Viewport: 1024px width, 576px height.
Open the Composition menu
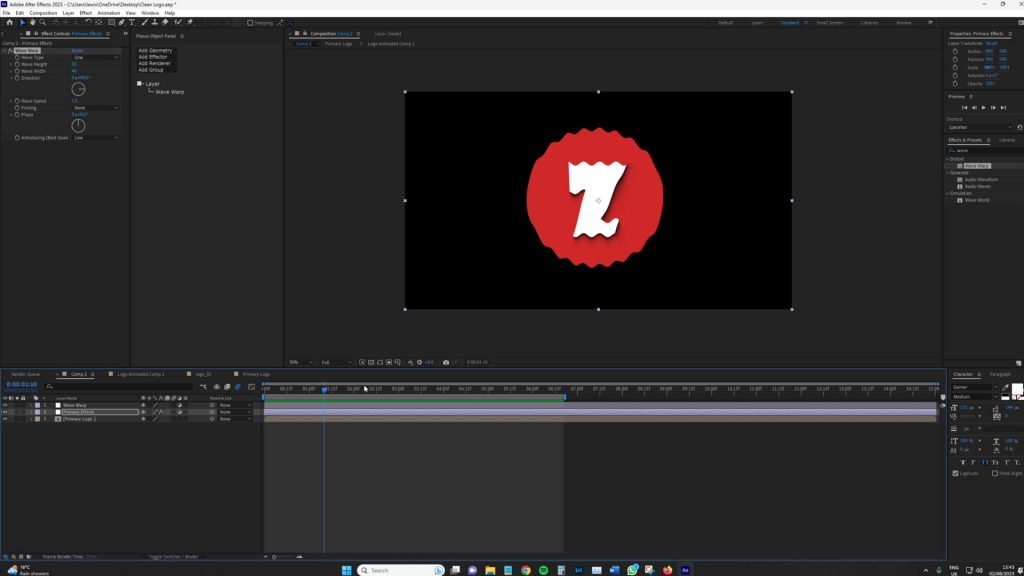coord(43,13)
